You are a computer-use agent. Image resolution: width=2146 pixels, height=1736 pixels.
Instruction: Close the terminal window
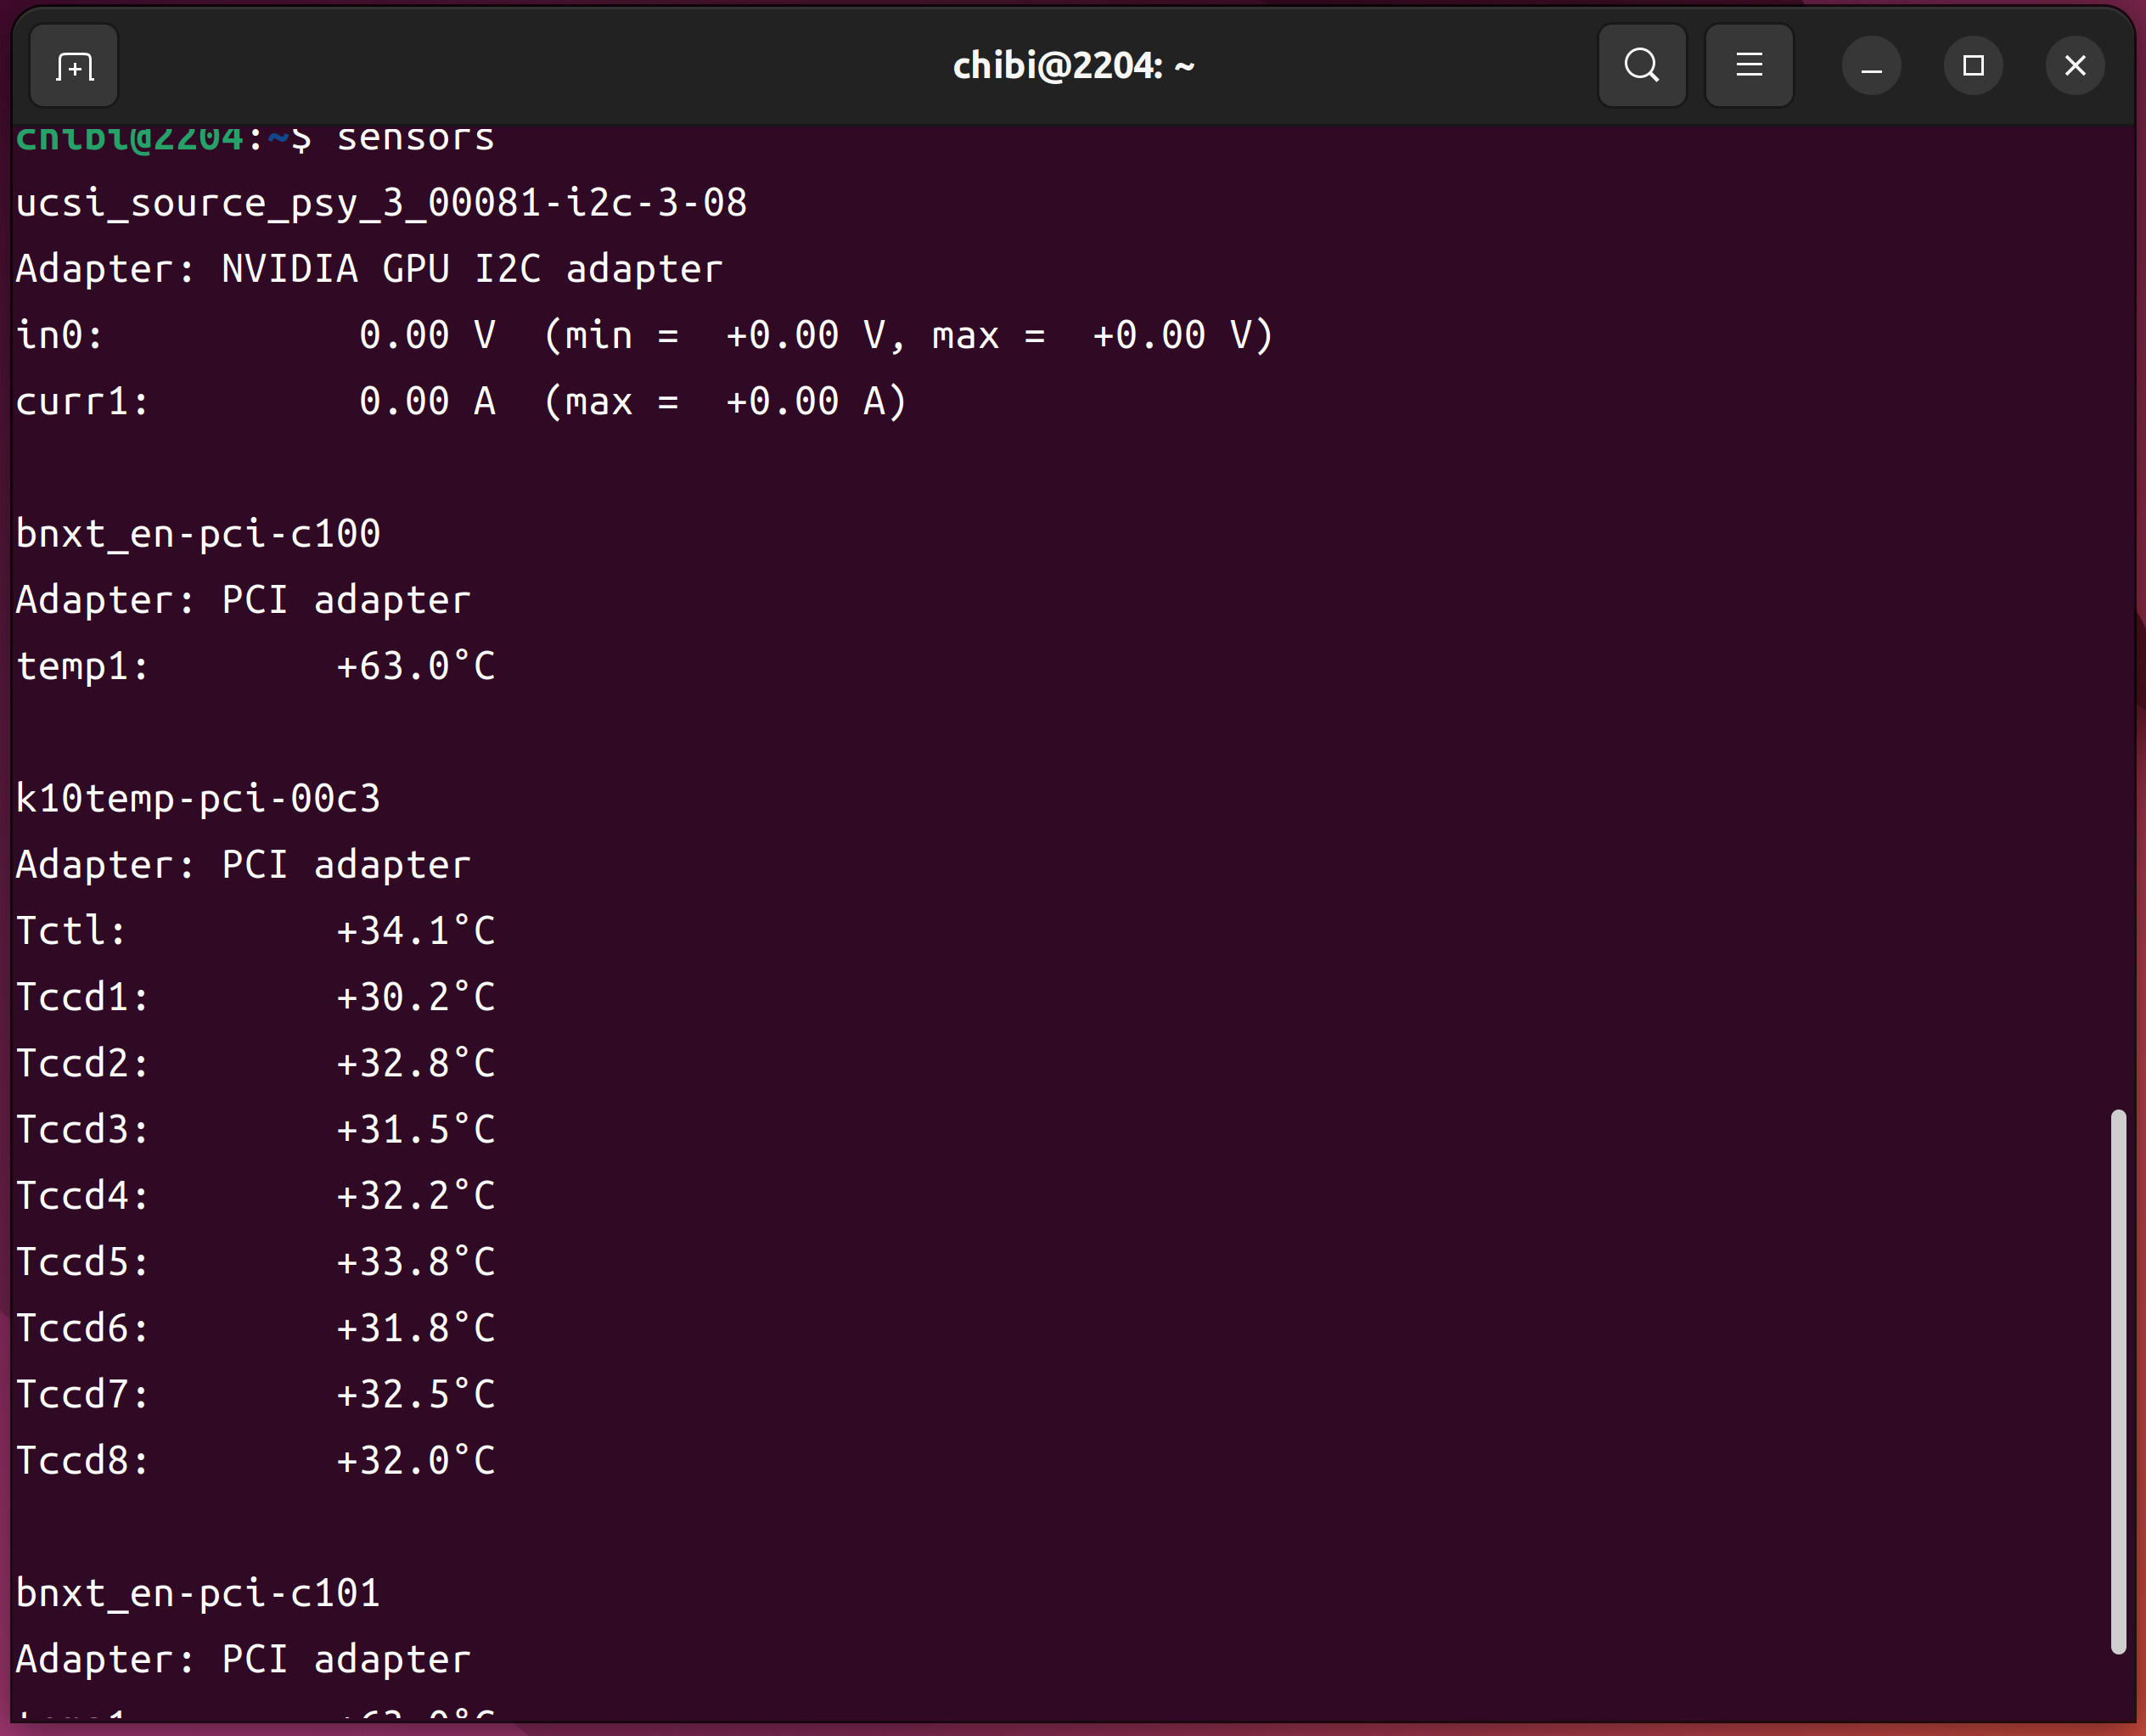coord(2075,66)
